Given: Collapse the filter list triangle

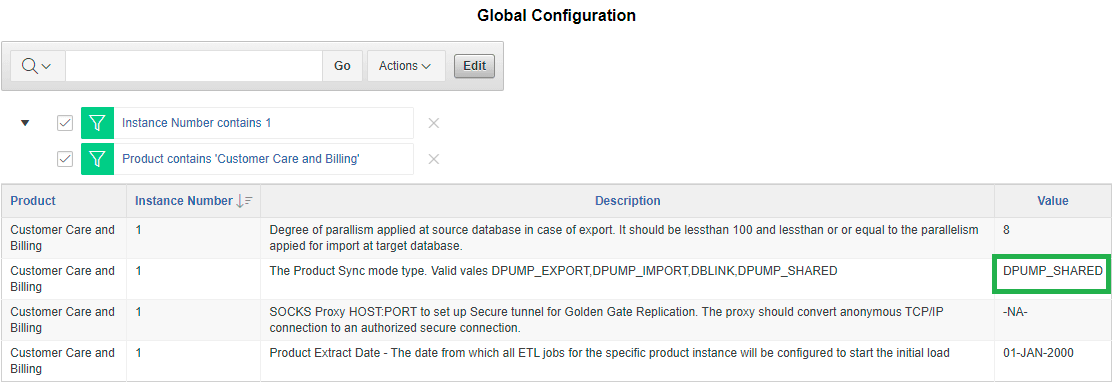Looking at the screenshot, I should click(26, 123).
